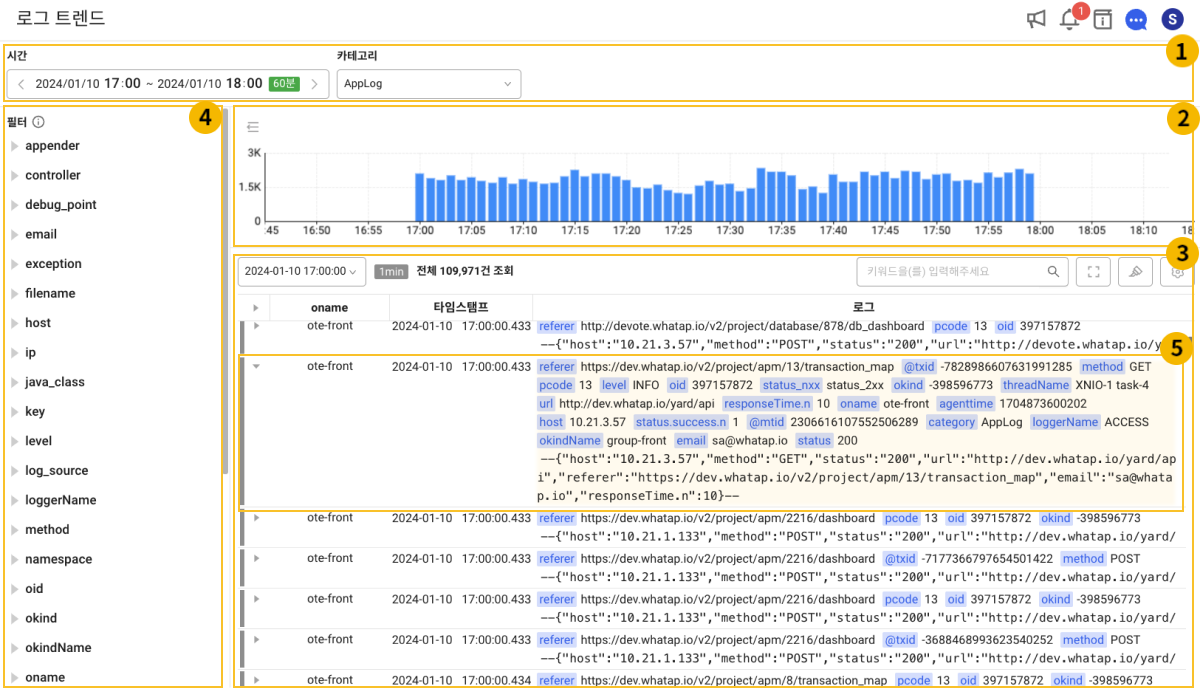Expand the key filter

tap(15, 411)
